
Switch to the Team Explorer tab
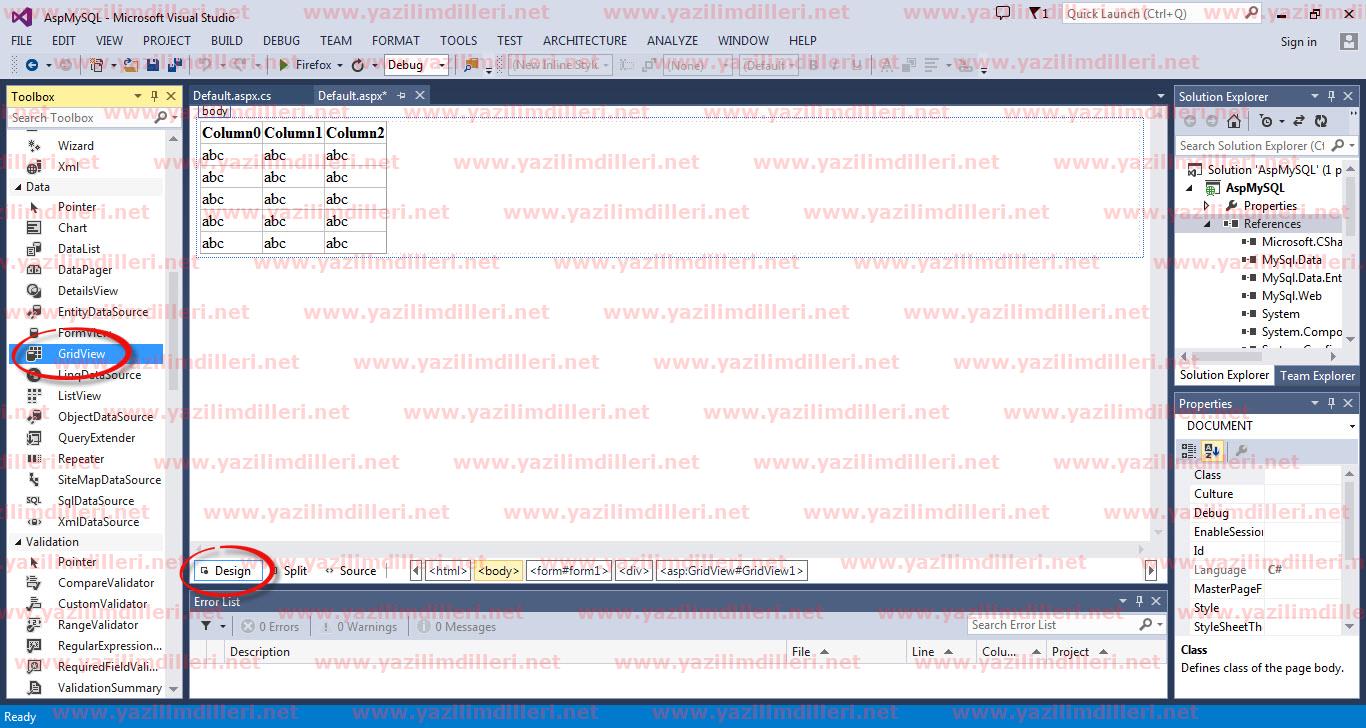pyautogui.click(x=1317, y=375)
